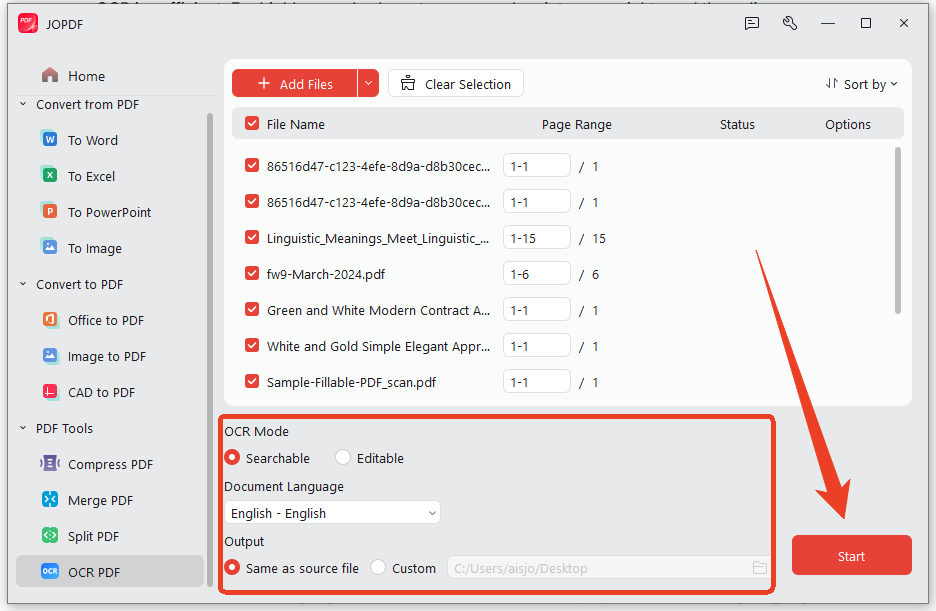936x611 pixels.
Task: Click the OCR PDF icon
Action: [x=50, y=571]
